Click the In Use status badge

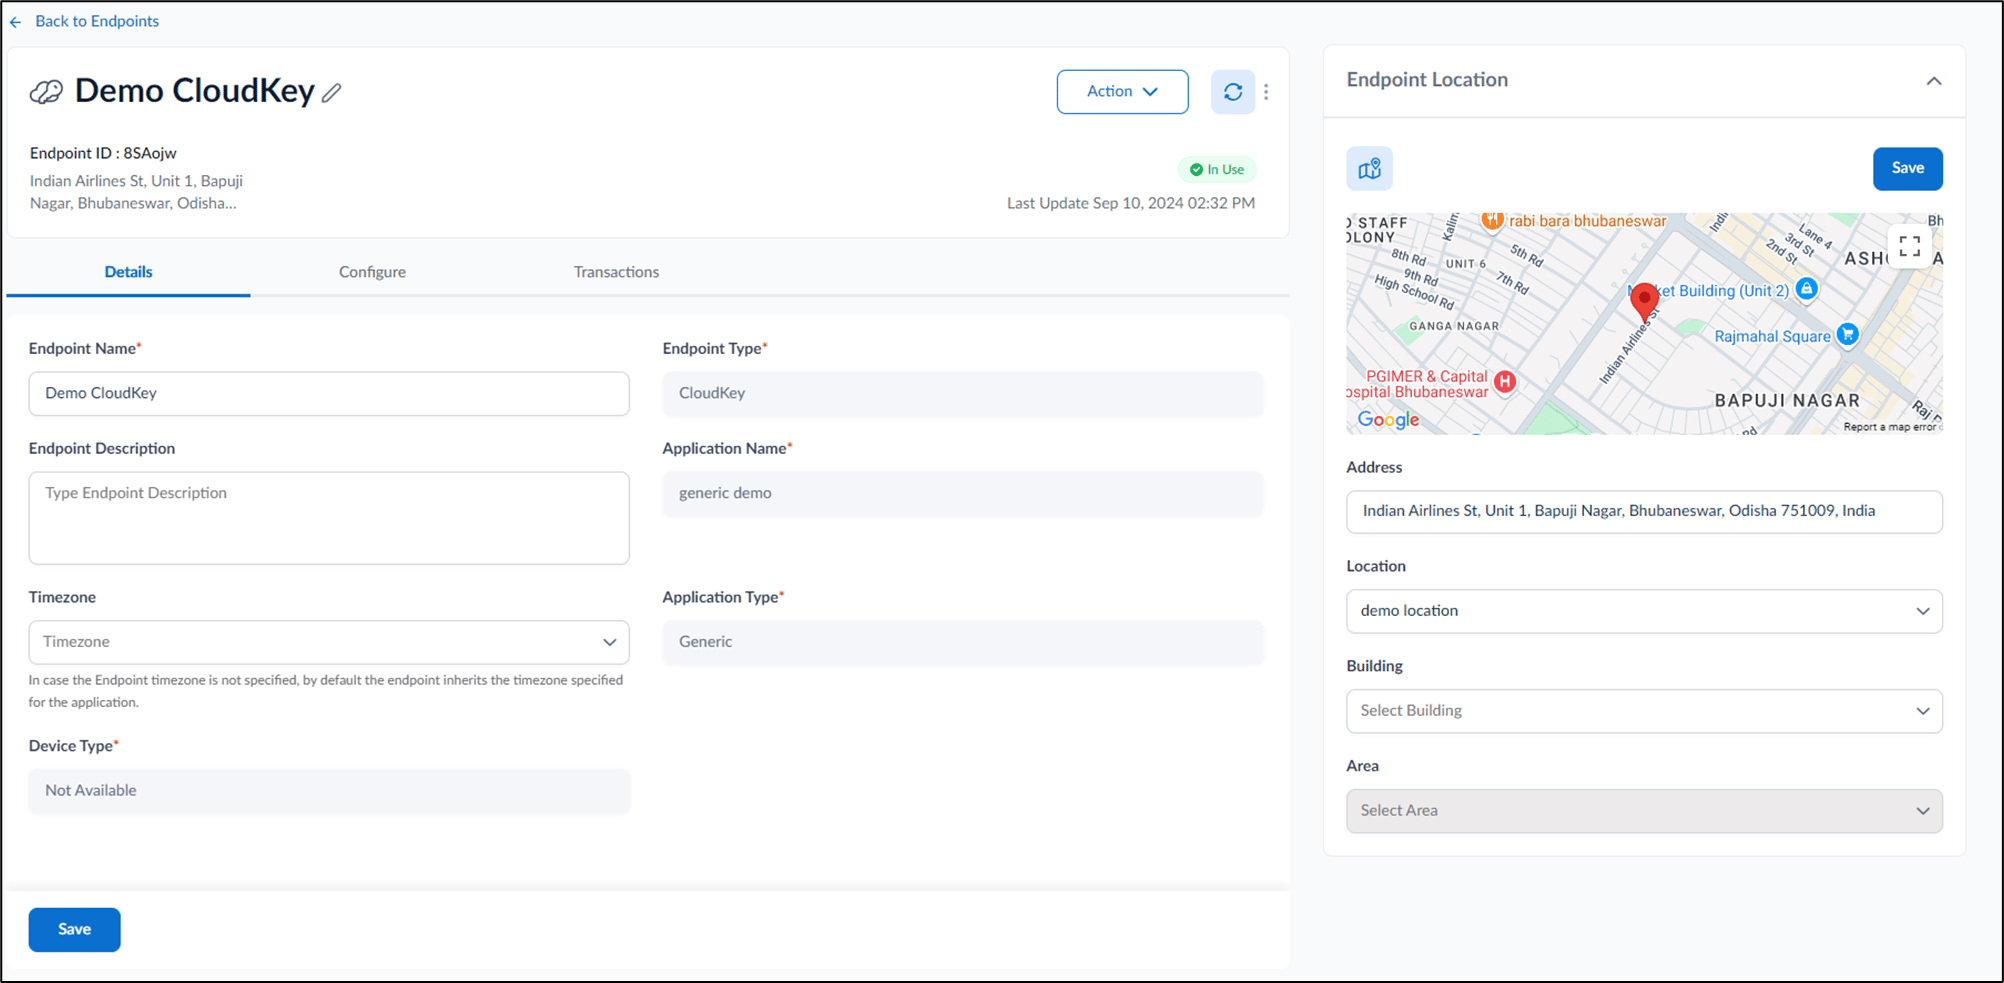point(1217,170)
